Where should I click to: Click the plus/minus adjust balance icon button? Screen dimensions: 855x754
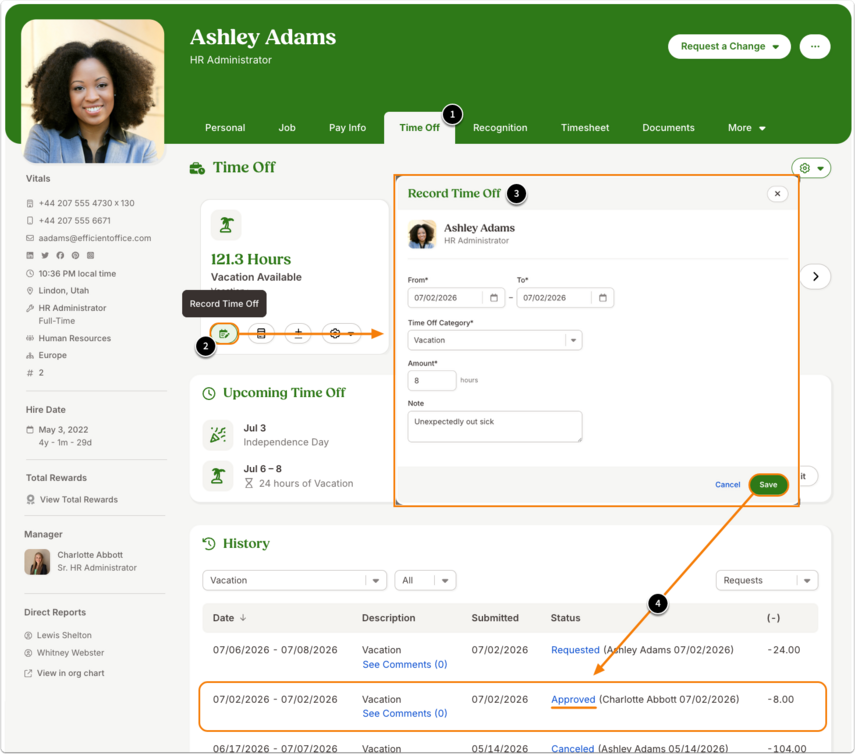298,334
